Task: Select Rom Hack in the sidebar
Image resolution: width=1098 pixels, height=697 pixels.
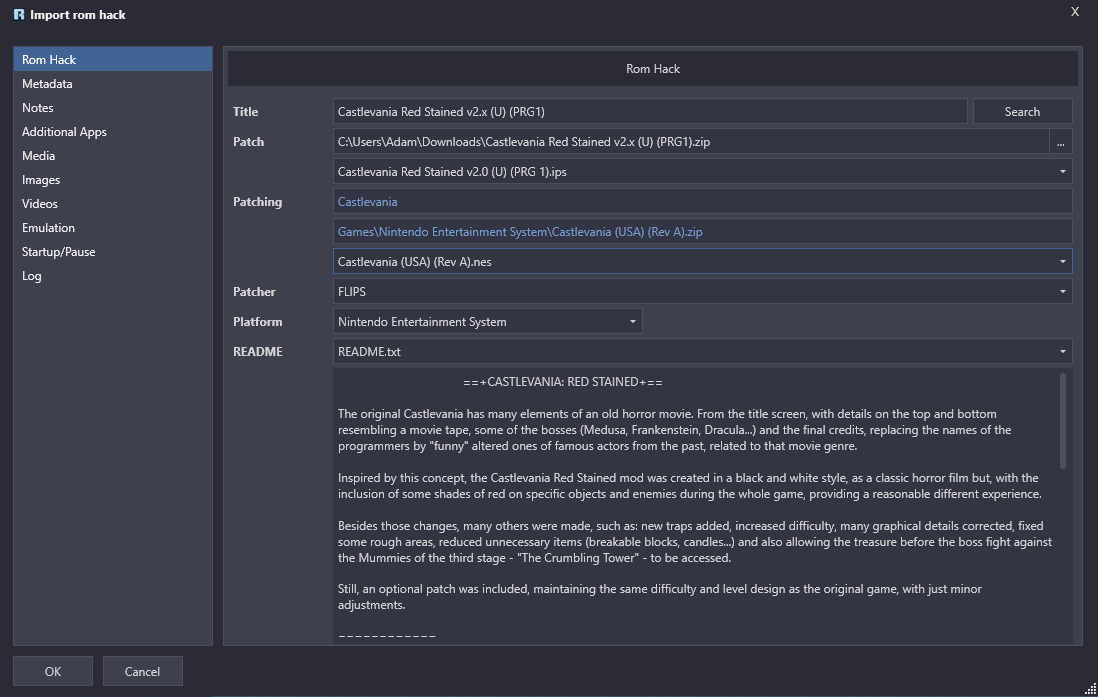Action: pyautogui.click(x=113, y=60)
